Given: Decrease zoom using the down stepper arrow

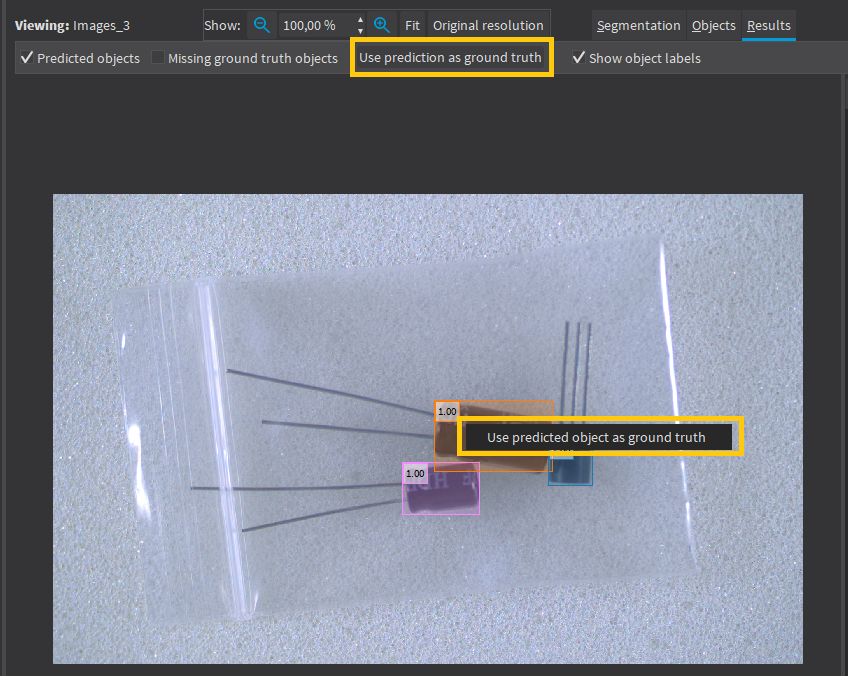Looking at the screenshot, I should (x=359, y=30).
